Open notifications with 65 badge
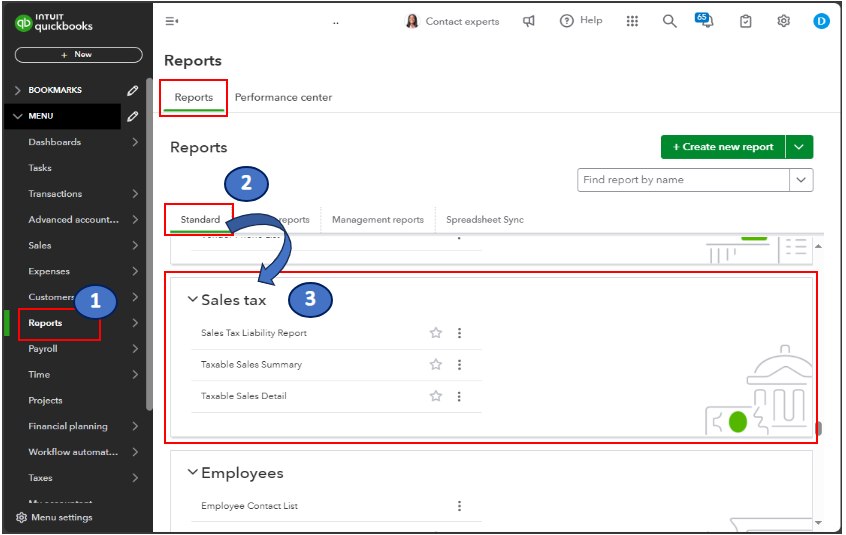This screenshot has height=535, width=846. point(704,20)
